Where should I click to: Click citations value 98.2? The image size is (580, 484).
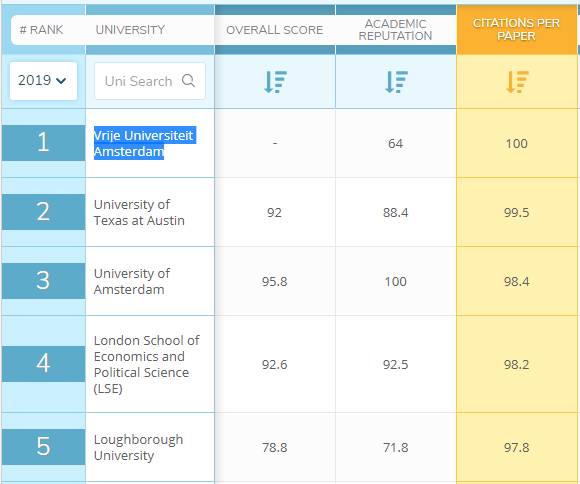point(516,364)
